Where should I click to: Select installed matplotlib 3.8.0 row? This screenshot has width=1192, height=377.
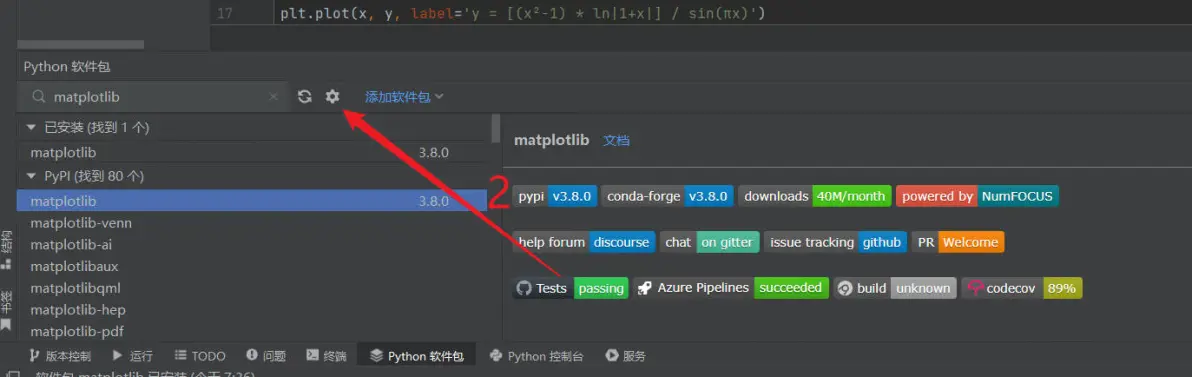pyautogui.click(x=252, y=153)
